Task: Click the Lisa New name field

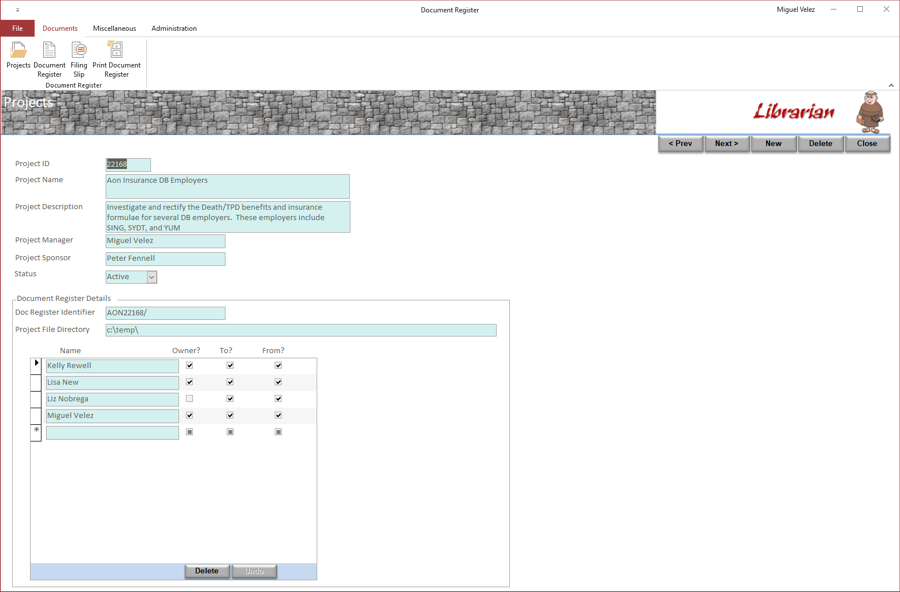Action: 112,382
